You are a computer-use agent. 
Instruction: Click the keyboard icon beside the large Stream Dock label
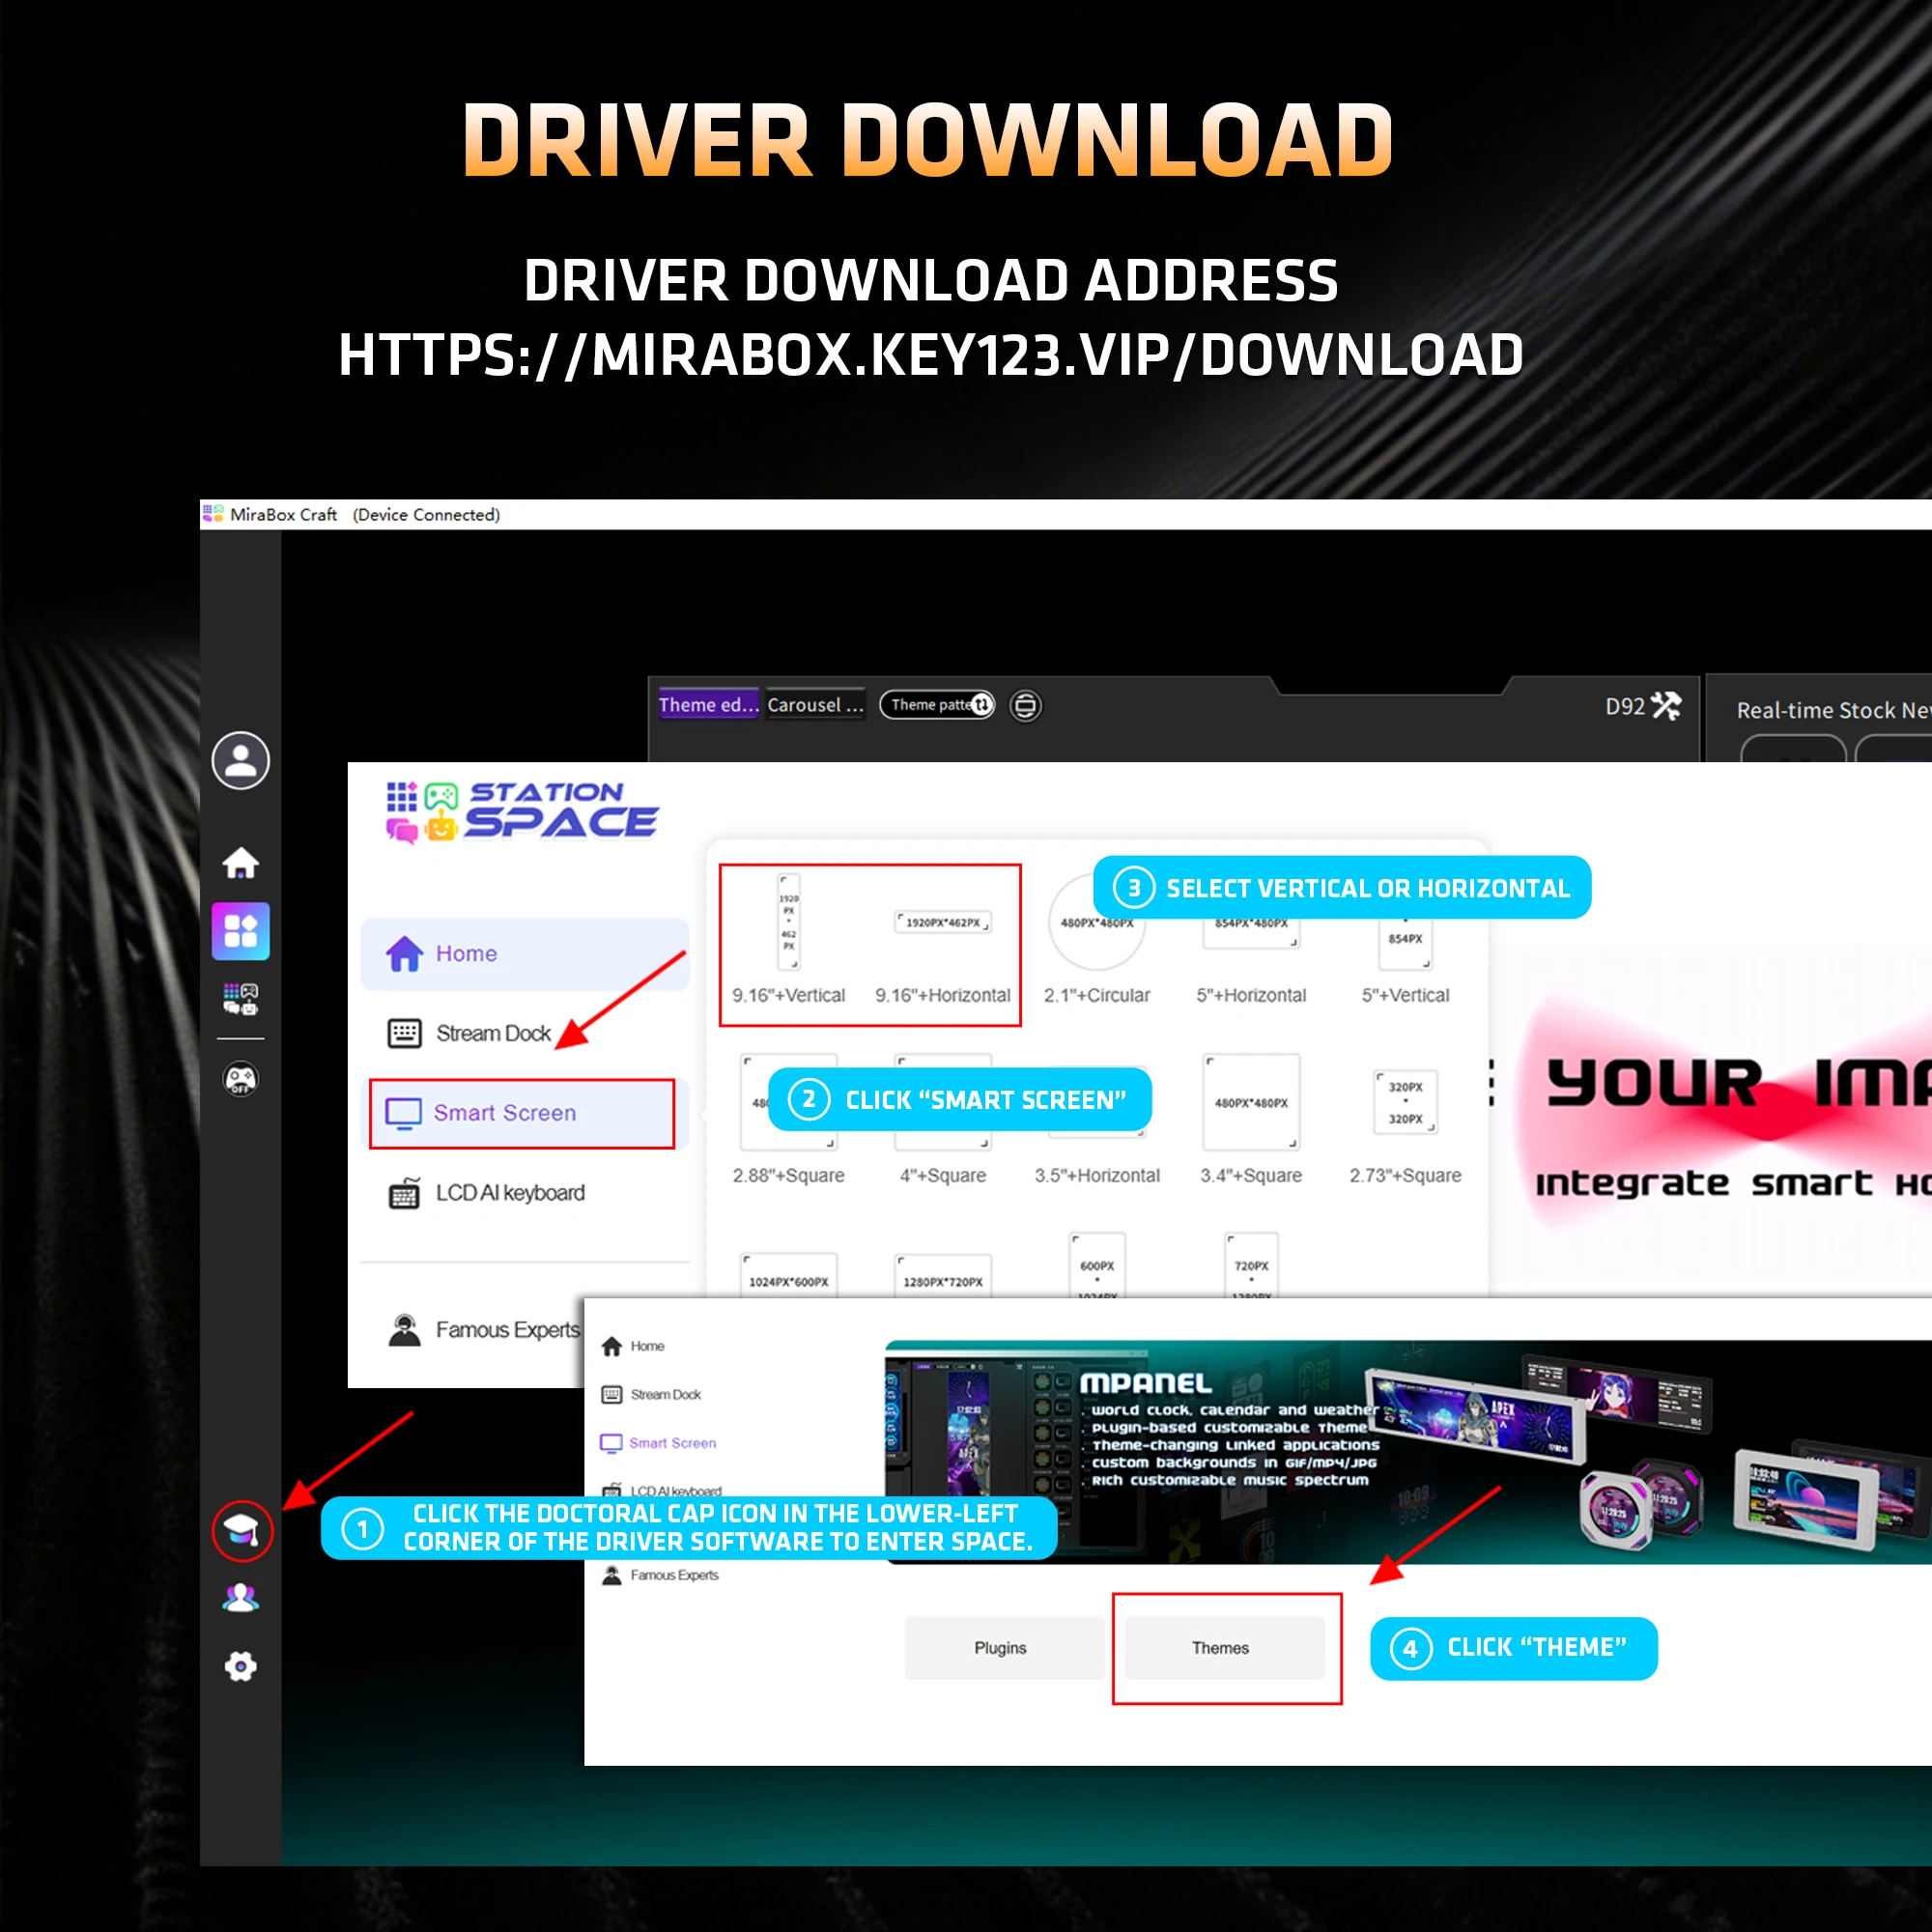(x=404, y=1033)
